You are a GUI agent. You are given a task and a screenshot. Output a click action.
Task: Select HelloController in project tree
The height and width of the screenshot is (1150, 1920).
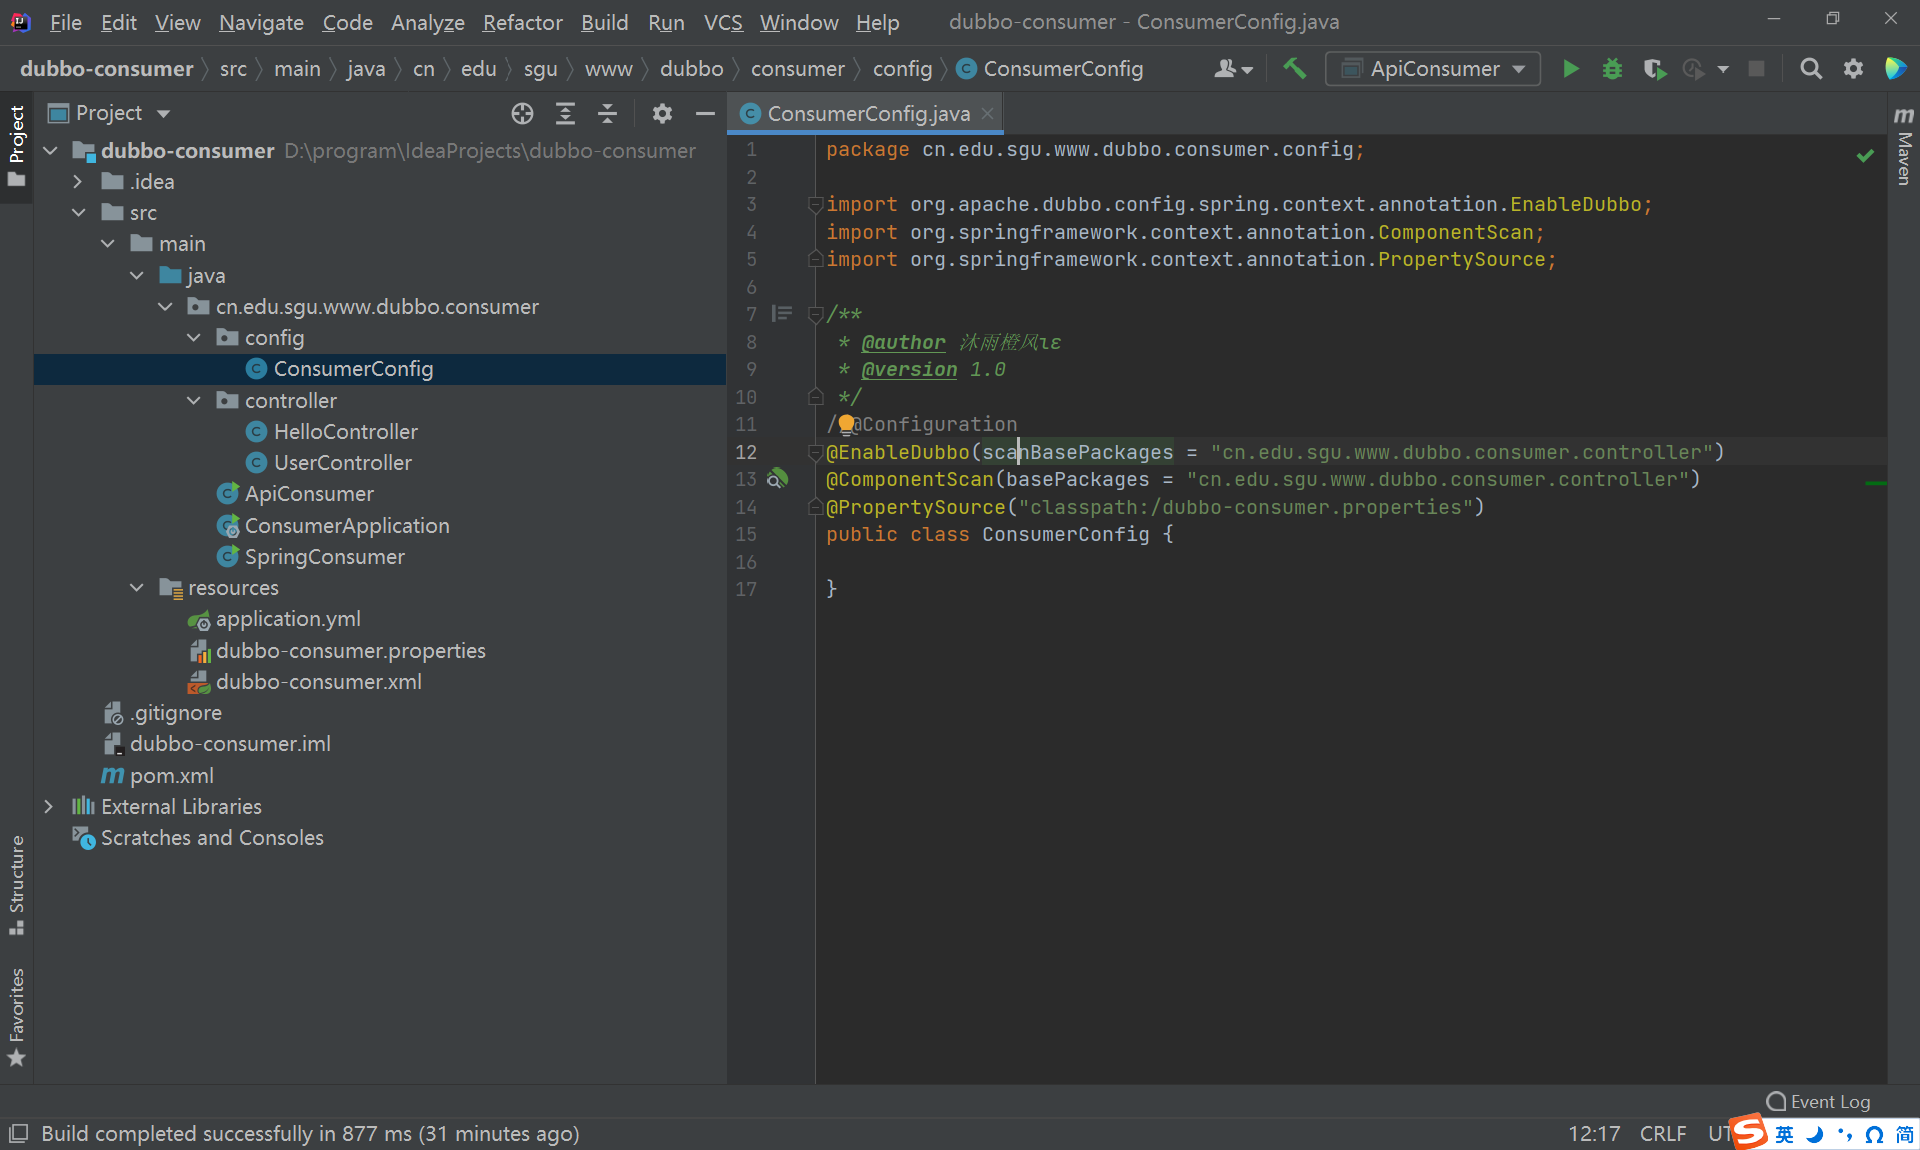pos(345,432)
